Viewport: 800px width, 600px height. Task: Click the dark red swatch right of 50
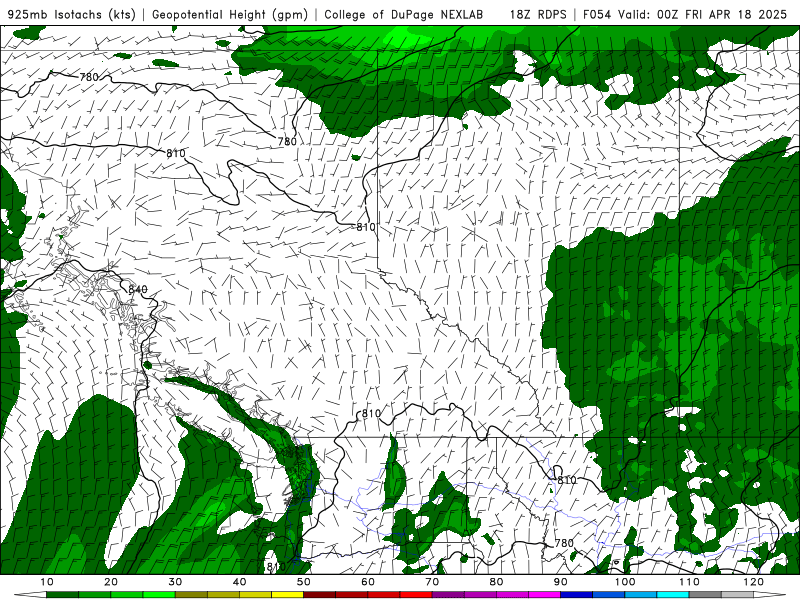click(x=319, y=595)
